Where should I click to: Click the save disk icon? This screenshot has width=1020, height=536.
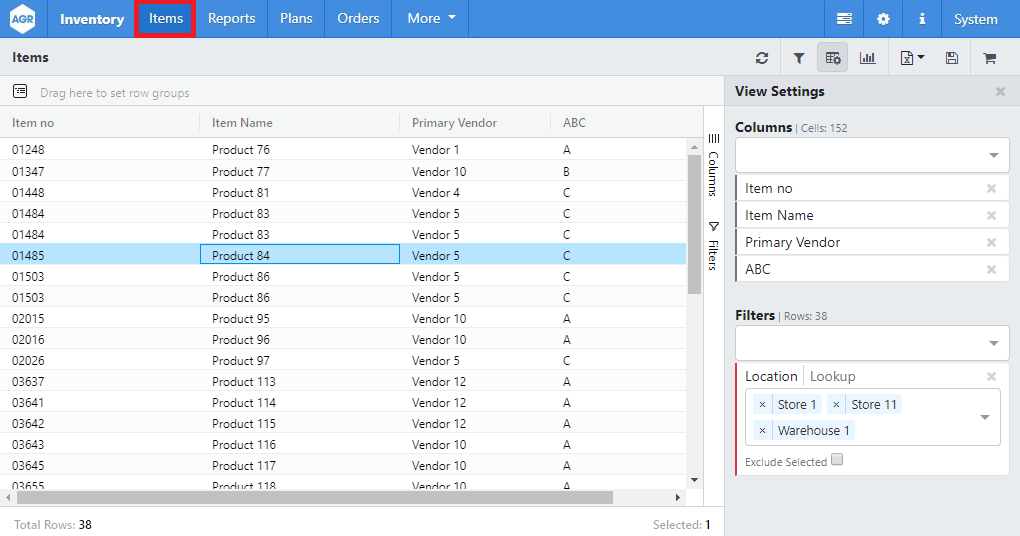(x=951, y=58)
